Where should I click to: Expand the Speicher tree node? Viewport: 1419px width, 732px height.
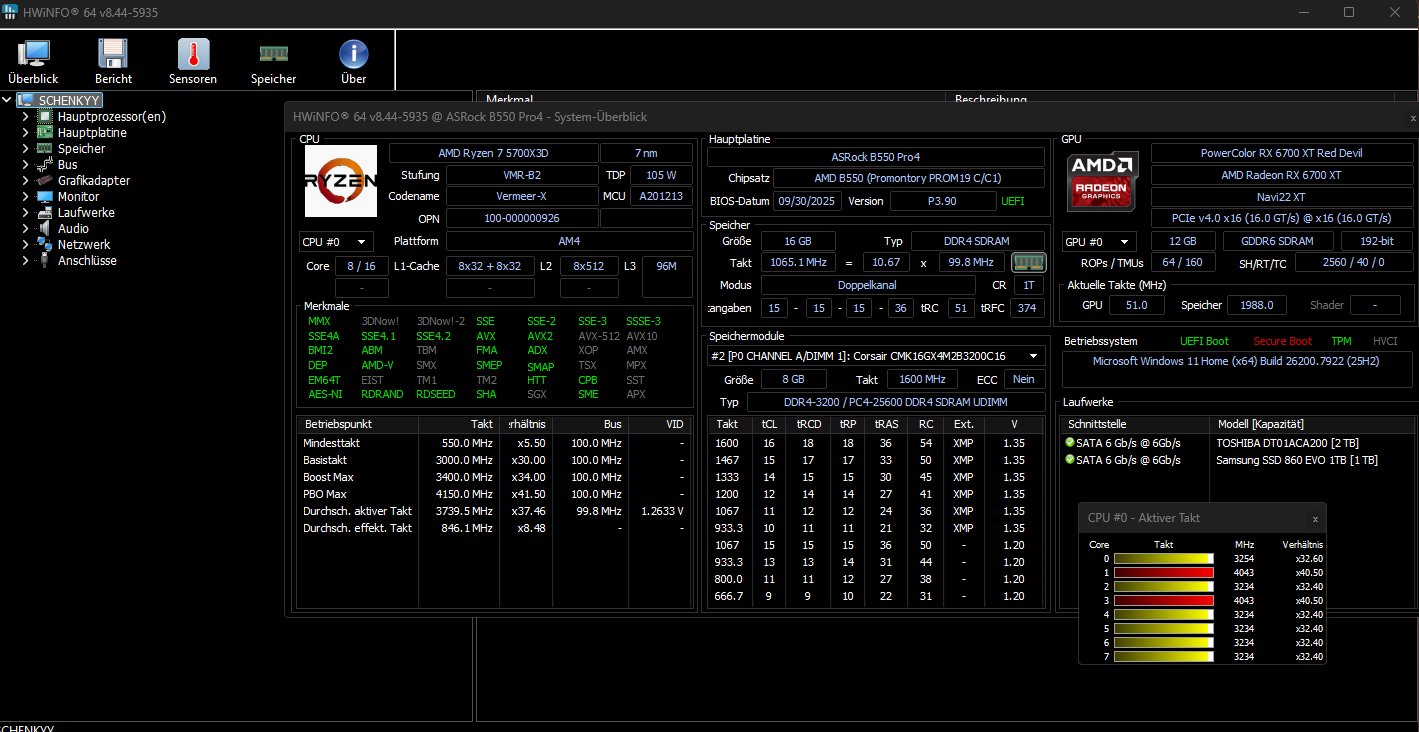(x=26, y=148)
